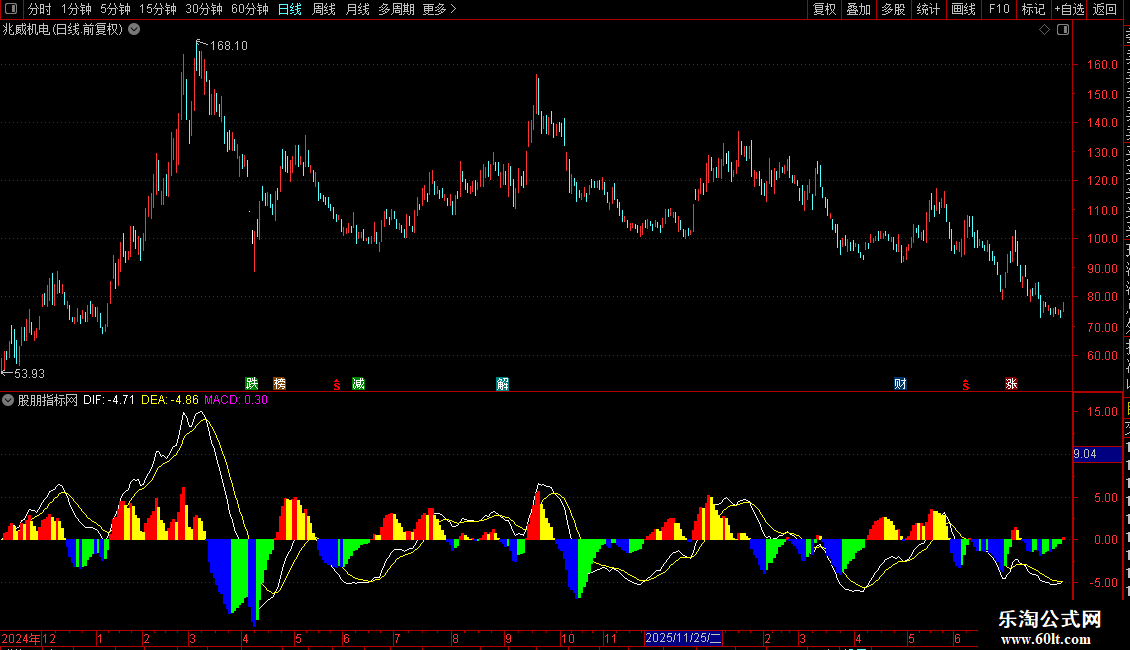Click the highlighted 9.04 axis value
This screenshot has height=650, width=1130.
[x=1098, y=454]
